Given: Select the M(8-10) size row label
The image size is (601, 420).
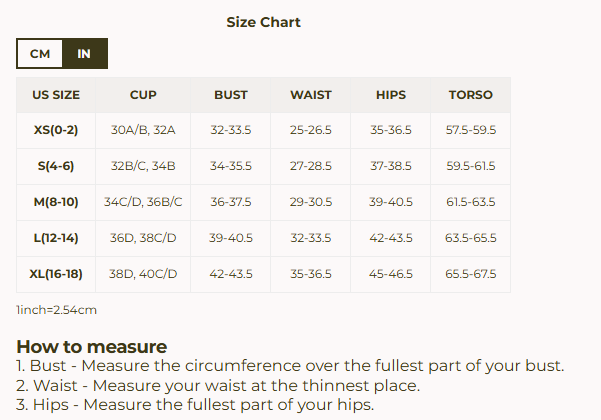Looking at the screenshot, I should (x=56, y=202).
